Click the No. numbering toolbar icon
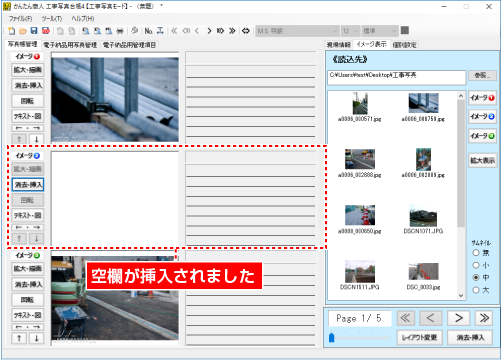501x360 pixels. 148,31
